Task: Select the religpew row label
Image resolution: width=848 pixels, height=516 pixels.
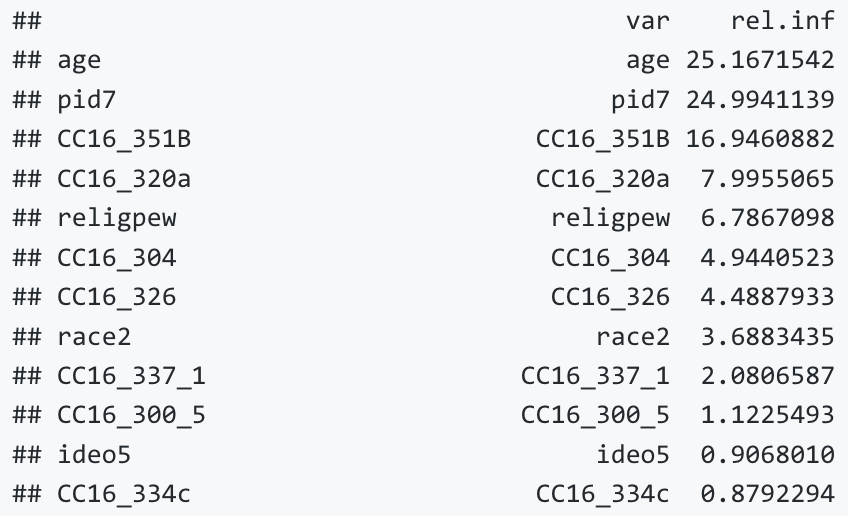Action: [117, 219]
